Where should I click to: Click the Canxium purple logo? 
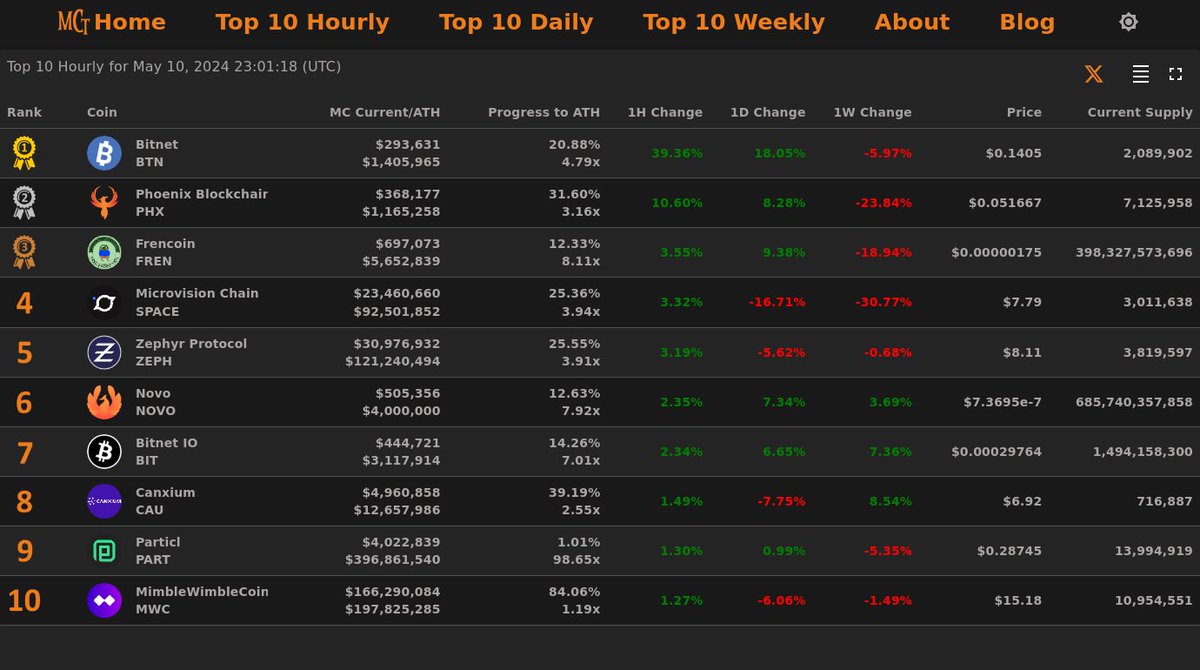tap(104, 501)
